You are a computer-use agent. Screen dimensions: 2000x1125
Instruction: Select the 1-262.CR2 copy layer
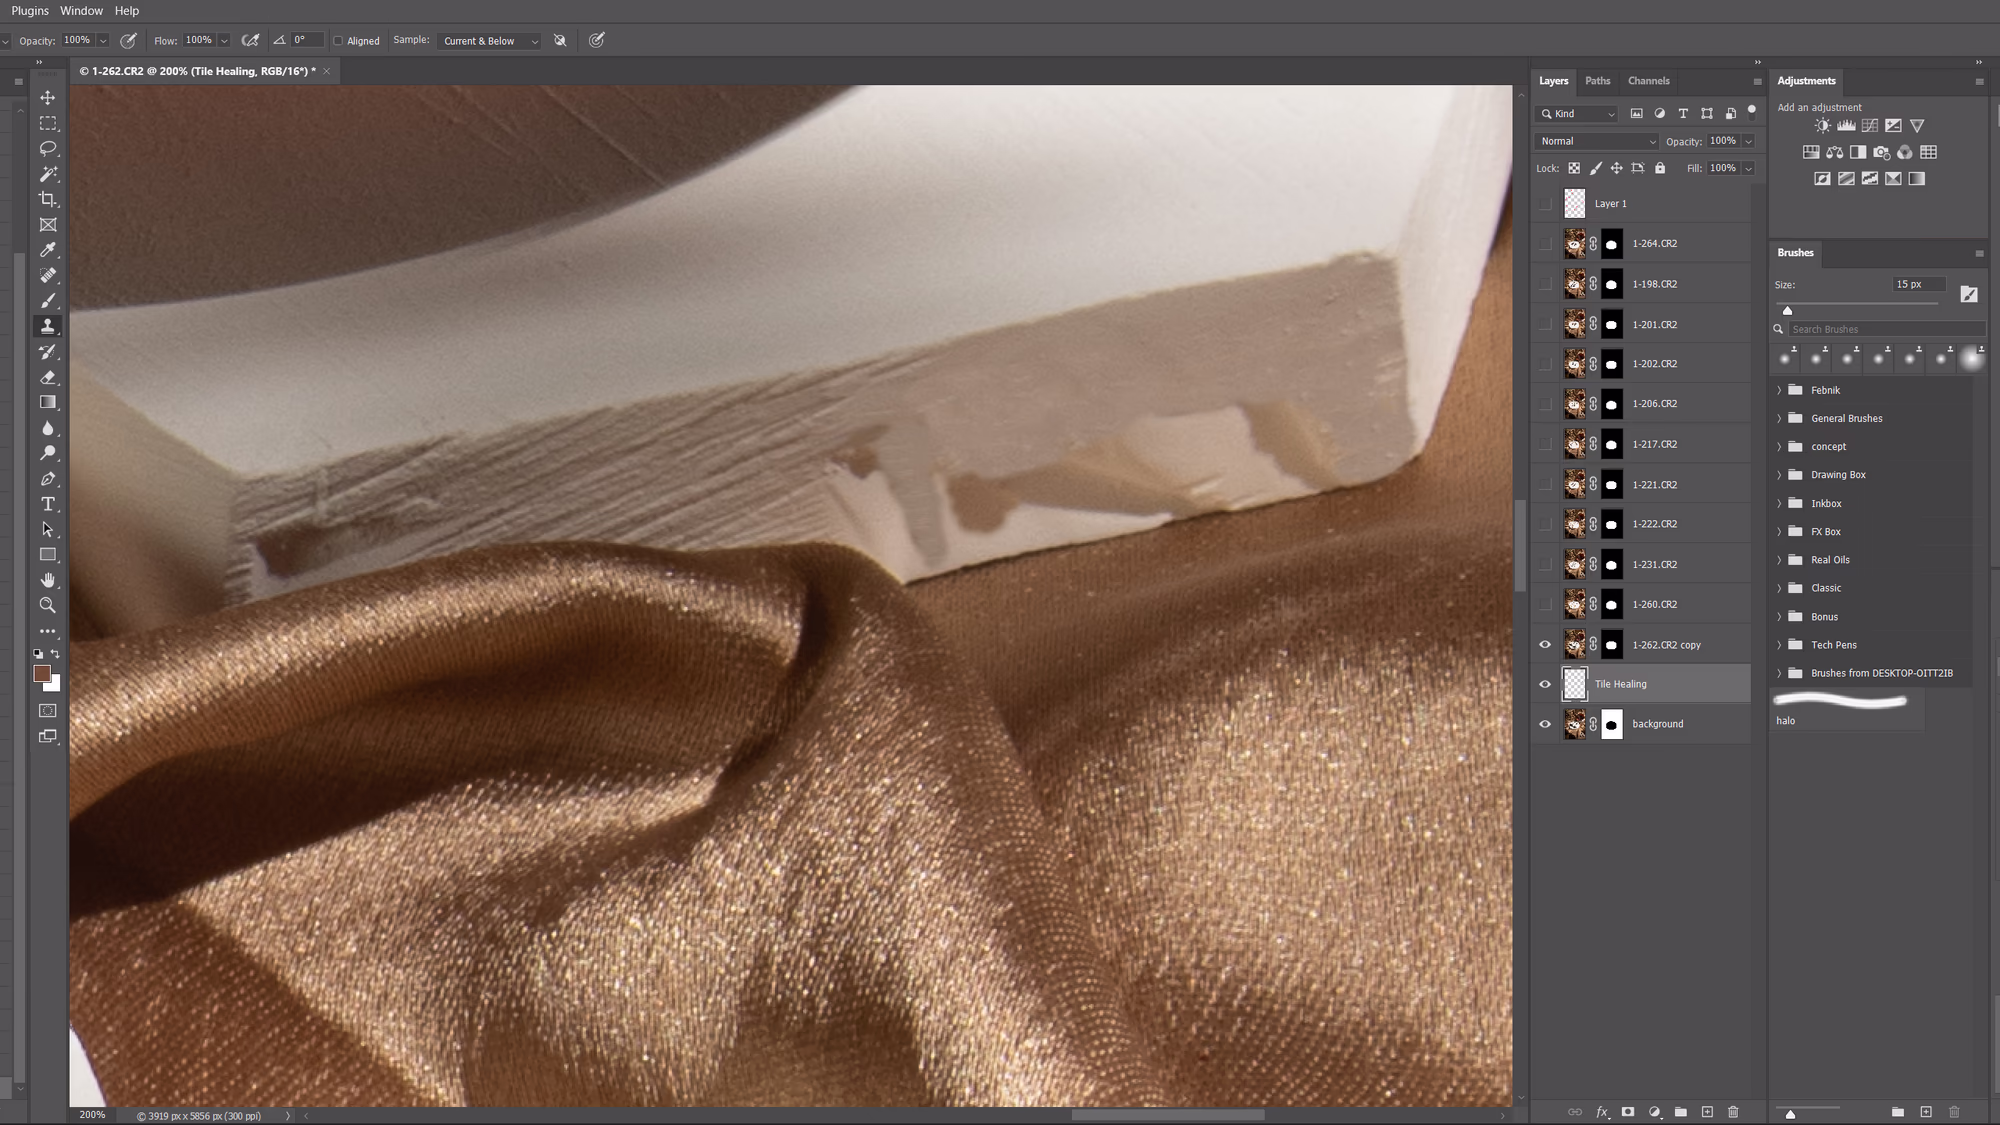[x=1666, y=645]
